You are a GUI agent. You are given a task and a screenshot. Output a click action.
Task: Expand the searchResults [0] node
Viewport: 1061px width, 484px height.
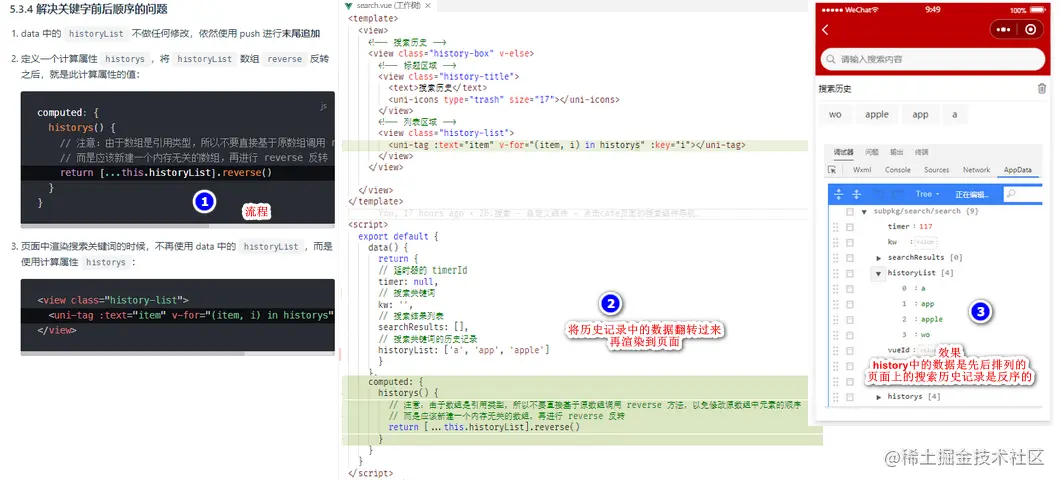[x=879, y=258]
